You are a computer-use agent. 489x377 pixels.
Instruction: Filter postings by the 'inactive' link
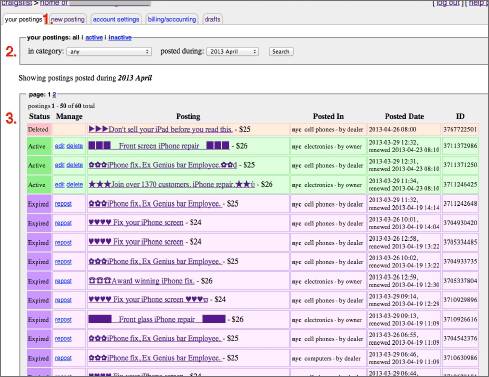pos(120,38)
